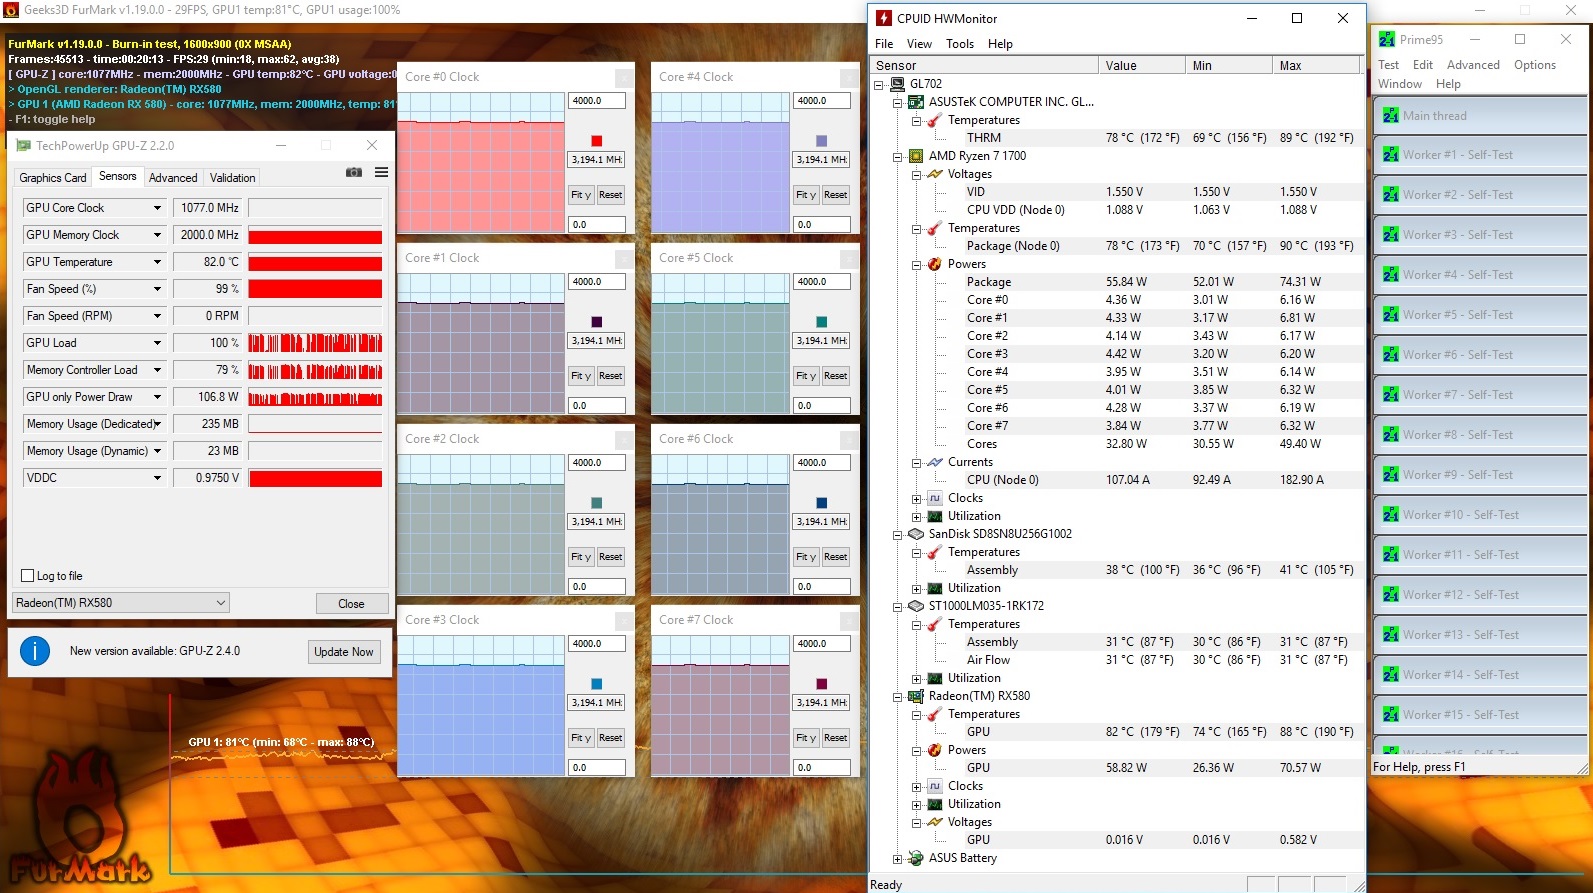Open the Radeon(TM) RX580 device selector
The height and width of the screenshot is (893, 1593).
121,603
